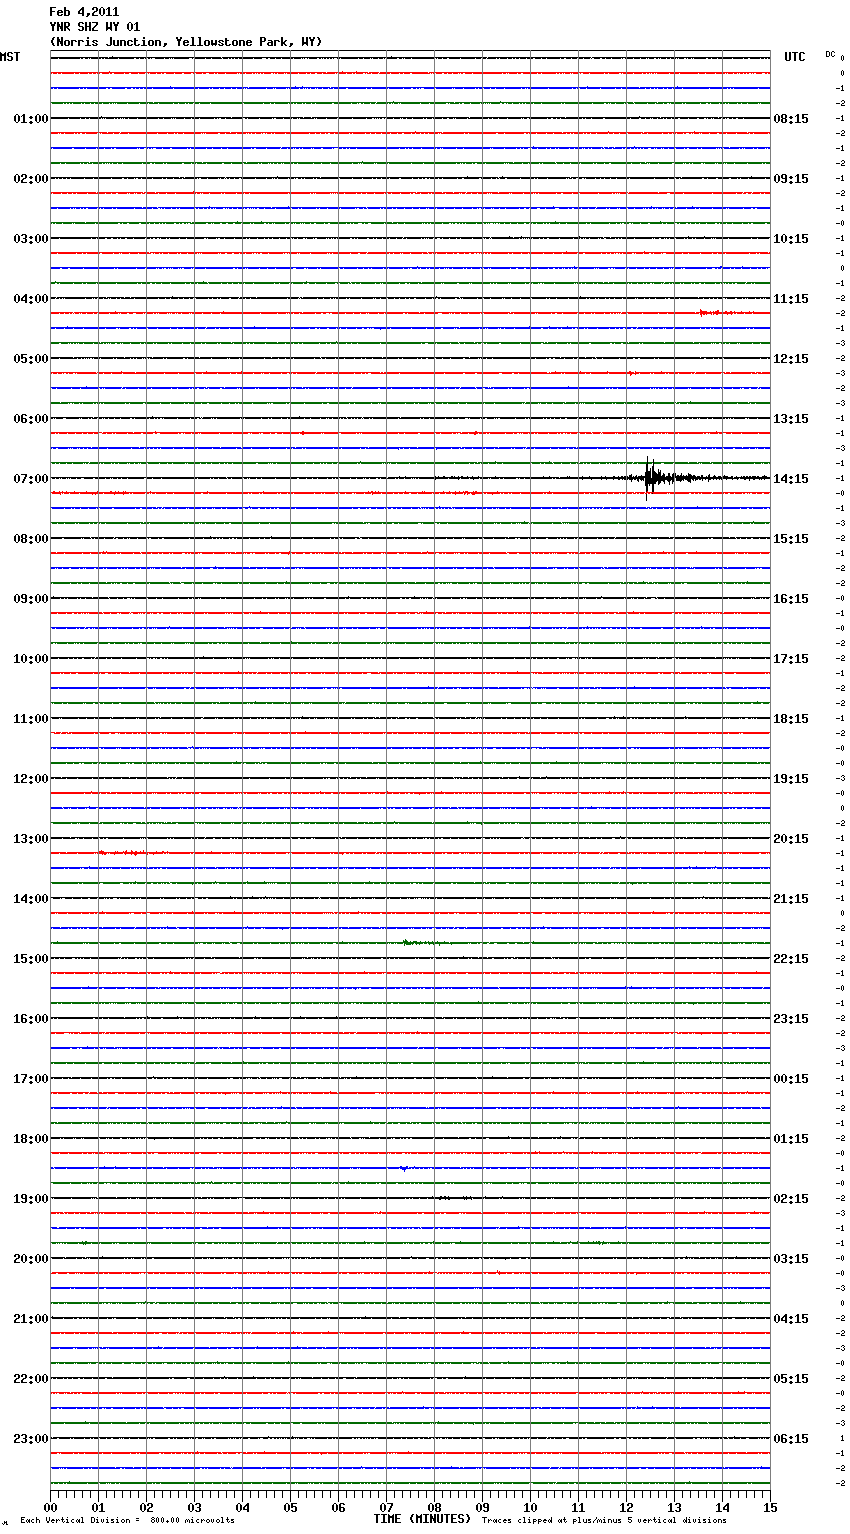Click the 06:15 UTC time label
Screen dimensions: 850x1534
[791, 1439]
